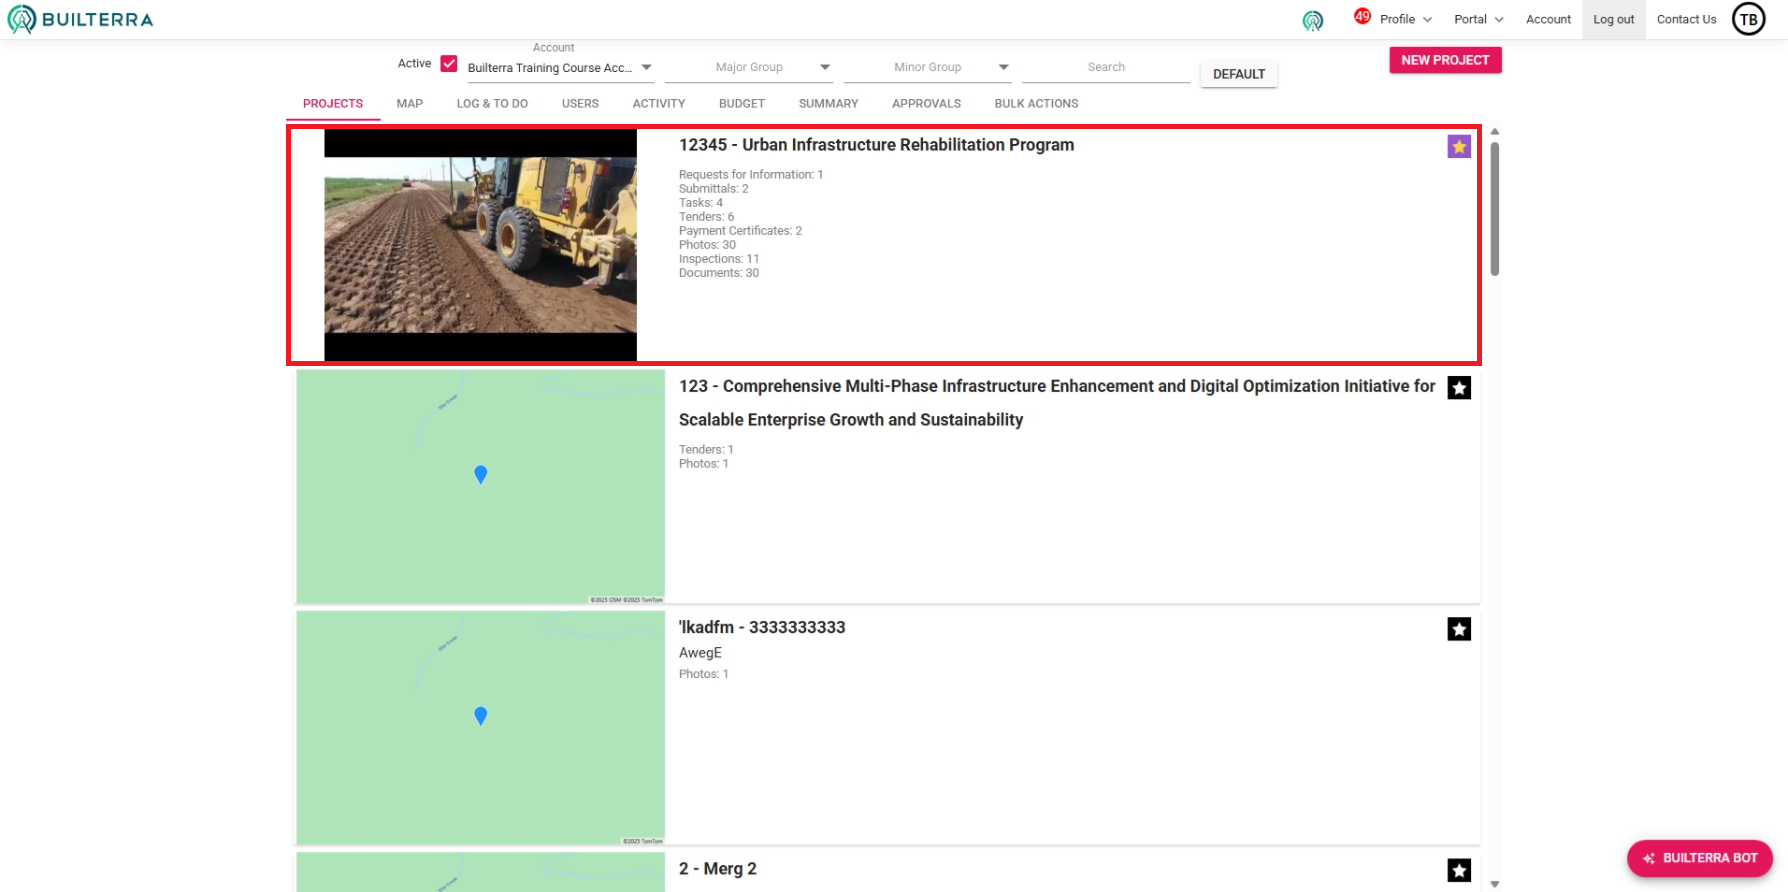Open the Summary tab
Viewport: 1788px width, 892px height.
pos(828,104)
